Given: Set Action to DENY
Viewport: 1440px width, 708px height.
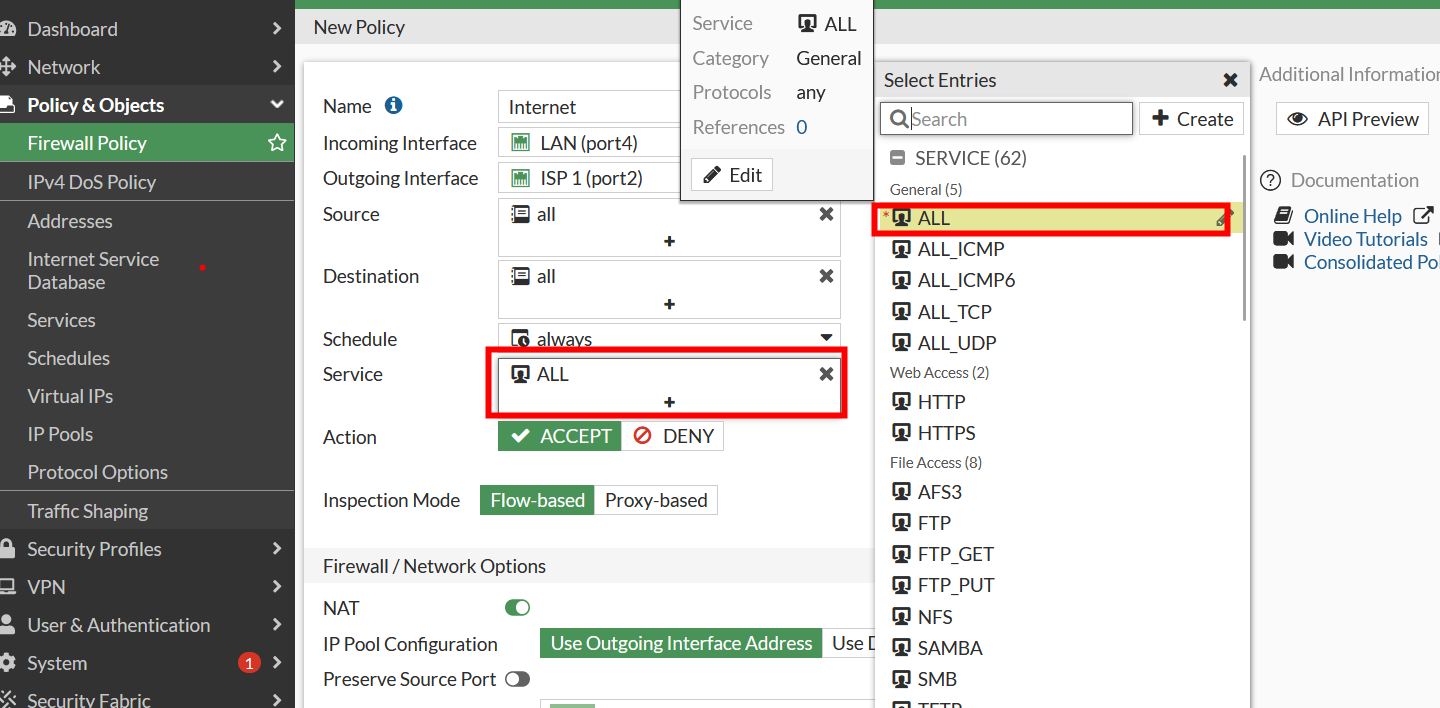Looking at the screenshot, I should point(673,436).
